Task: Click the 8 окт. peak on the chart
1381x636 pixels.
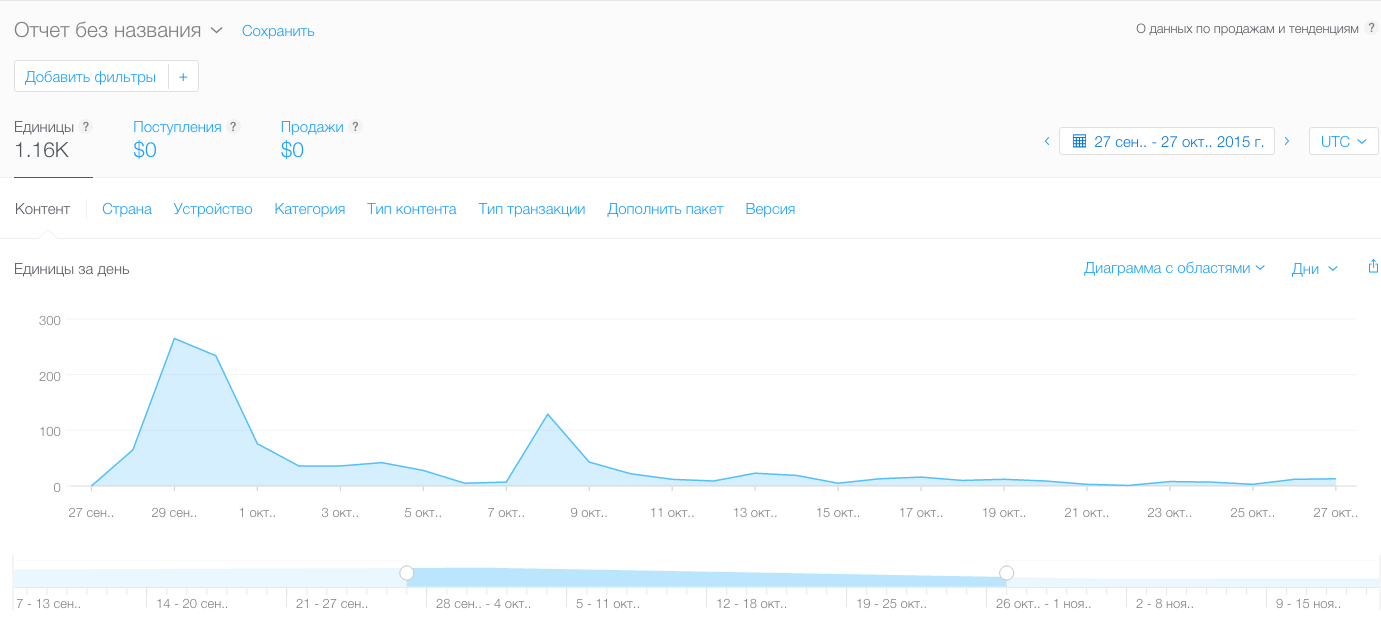Action: 548,414
